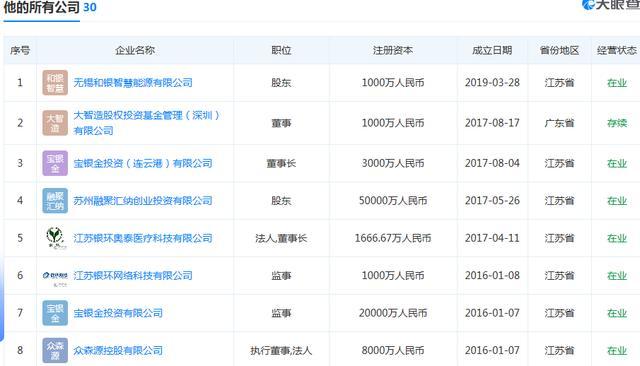The height and width of the screenshot is (366, 640).
Task: Open 宝银金投资有限公司 link
Action: click(x=118, y=313)
